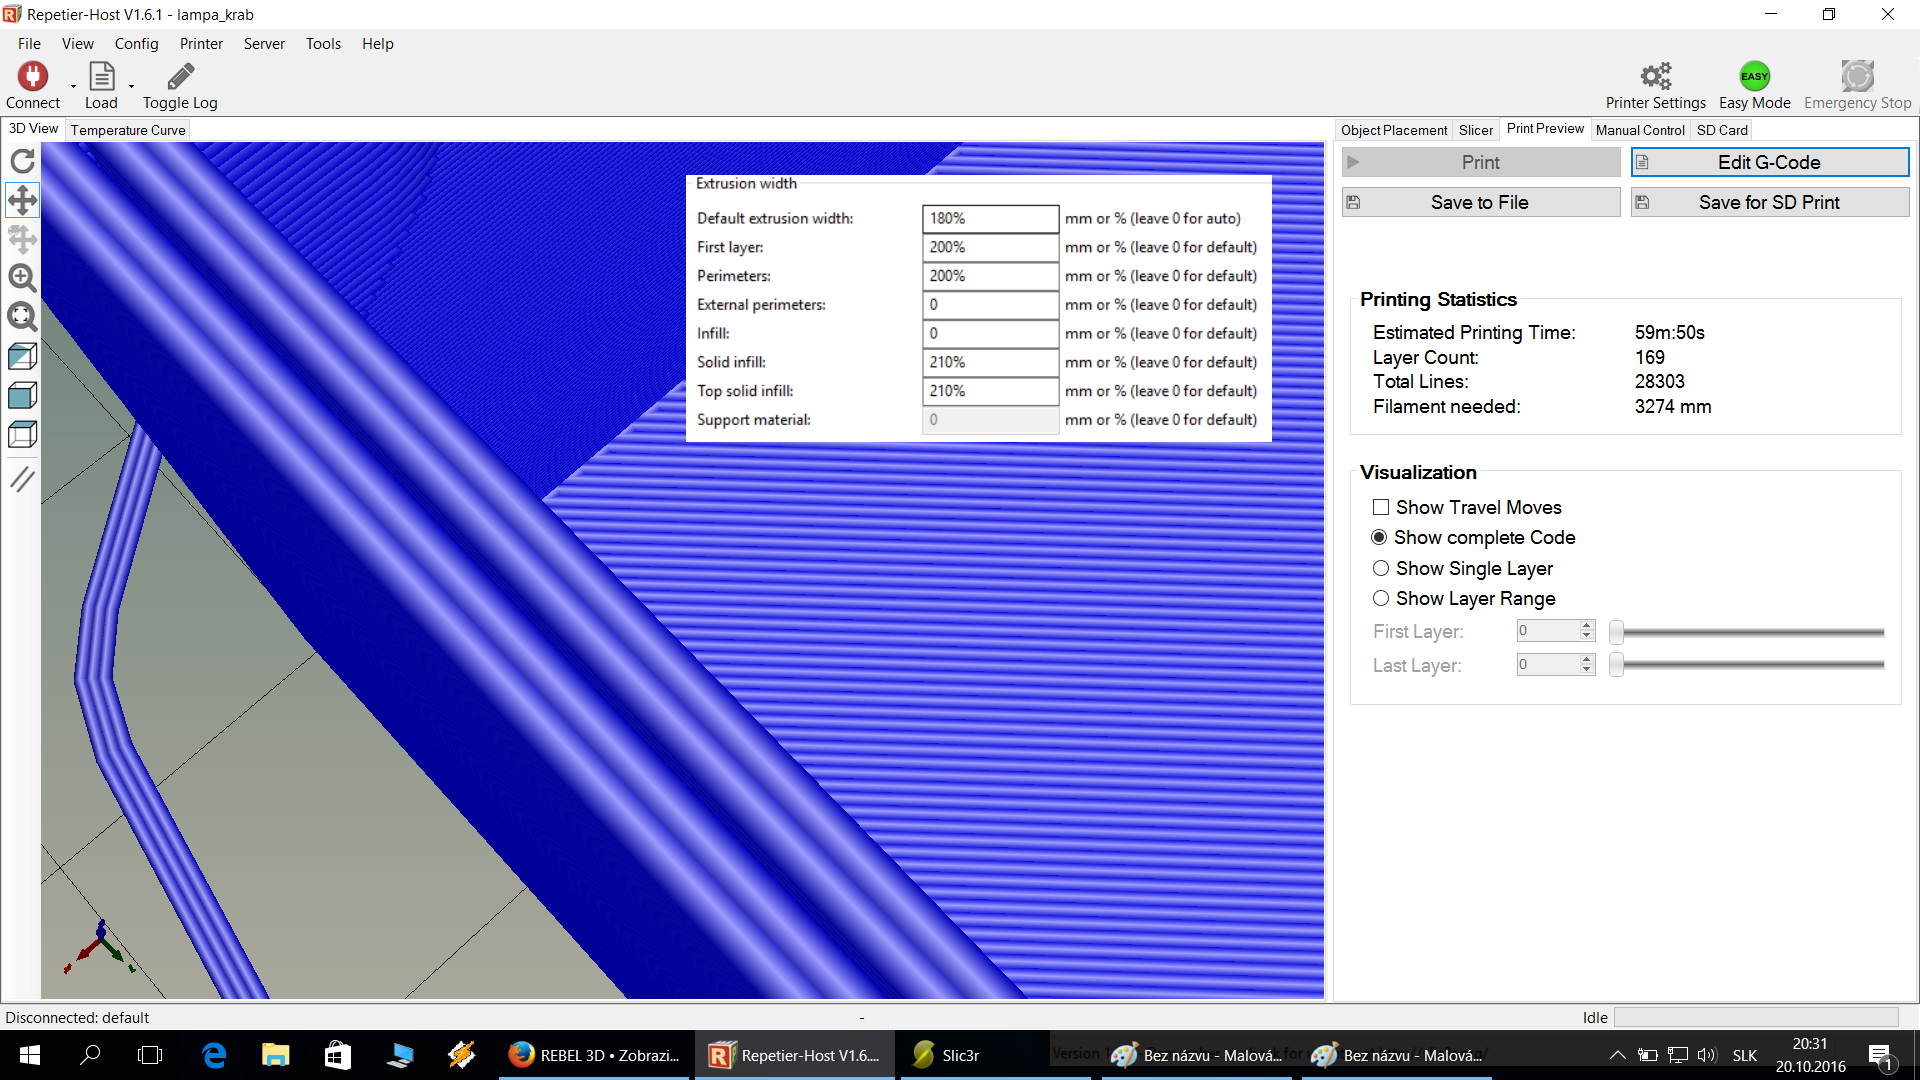
Task: Enable Show Travel Moves checkbox
Action: coord(1381,507)
